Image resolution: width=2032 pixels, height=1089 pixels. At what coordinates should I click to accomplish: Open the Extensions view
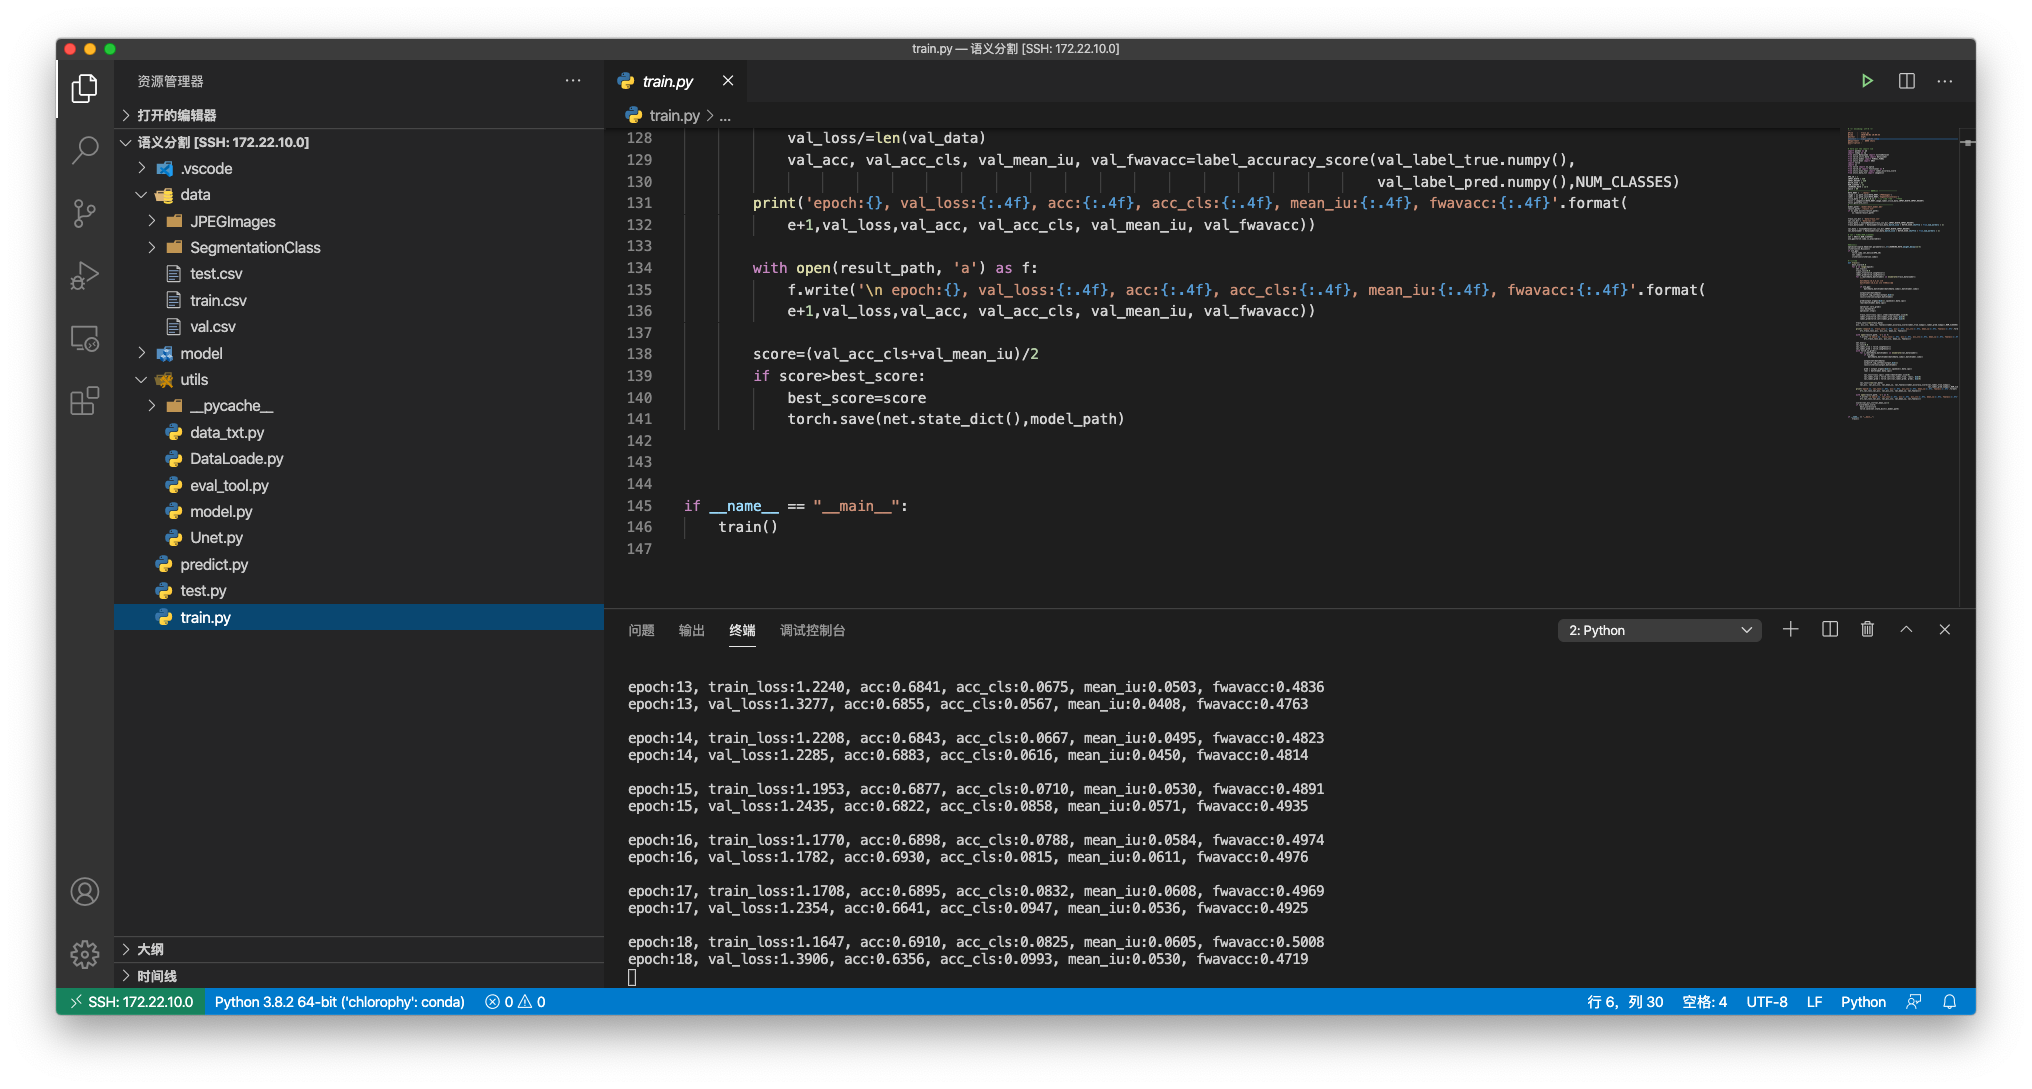pos(85,401)
